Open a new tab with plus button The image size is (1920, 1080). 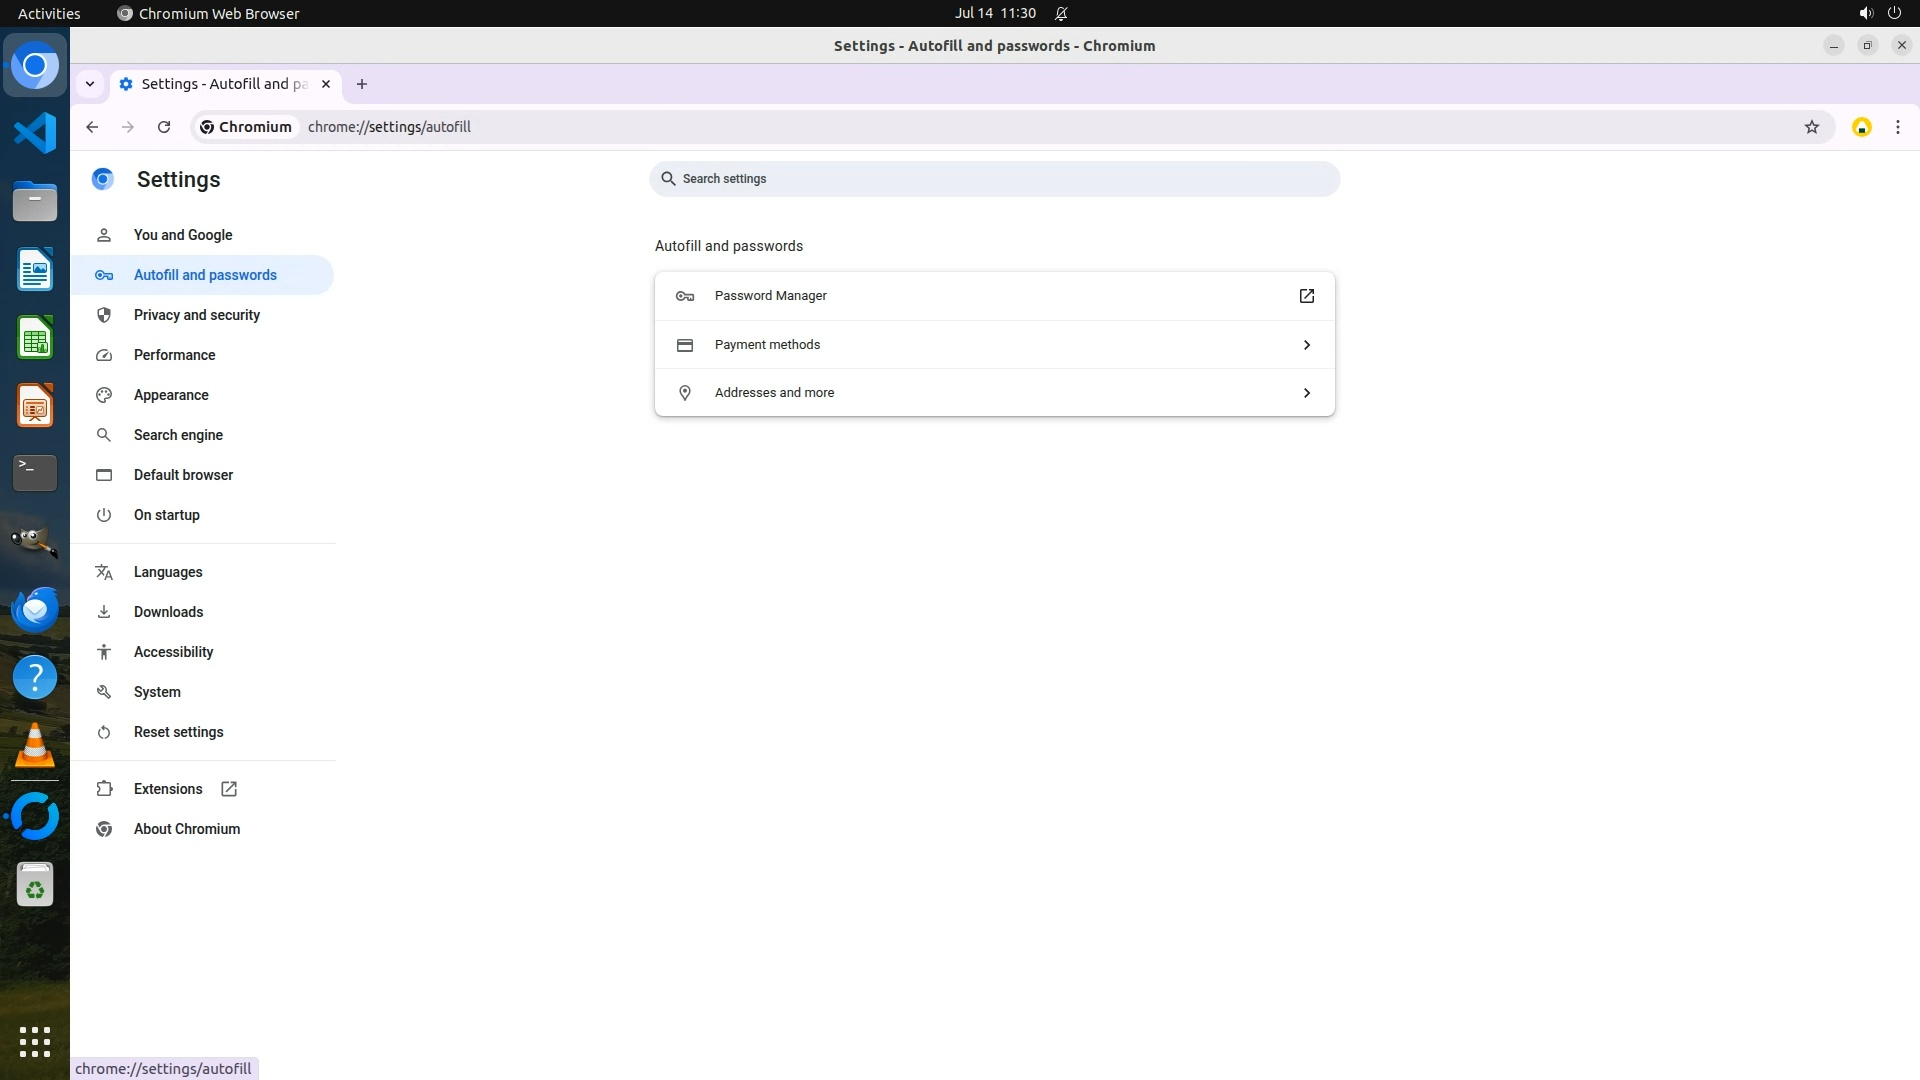[x=362, y=84]
